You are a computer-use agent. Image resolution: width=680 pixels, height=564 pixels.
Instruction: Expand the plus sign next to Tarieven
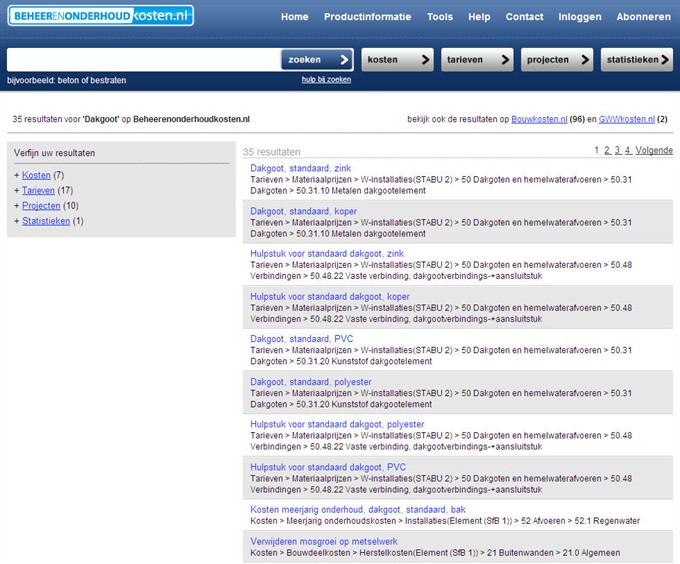point(16,190)
